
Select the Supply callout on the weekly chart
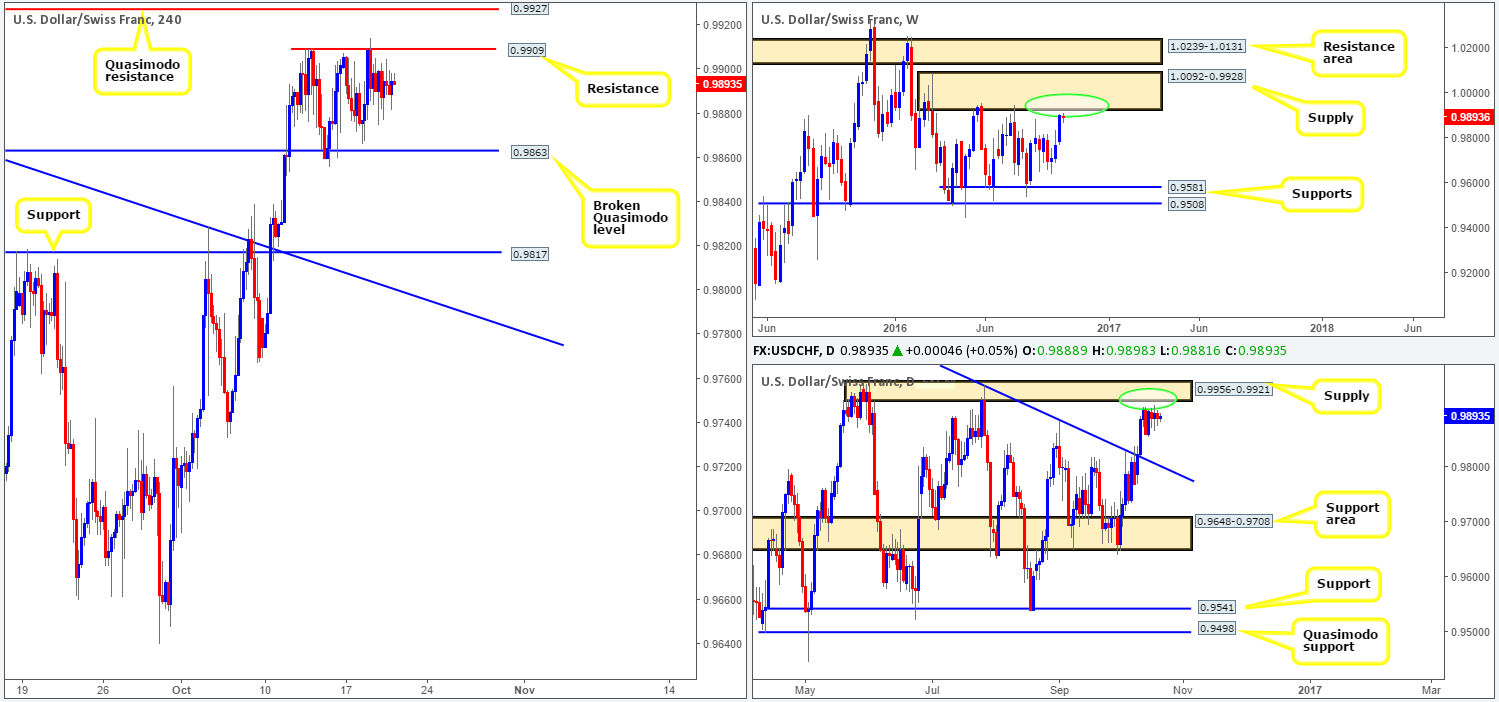point(1329,117)
